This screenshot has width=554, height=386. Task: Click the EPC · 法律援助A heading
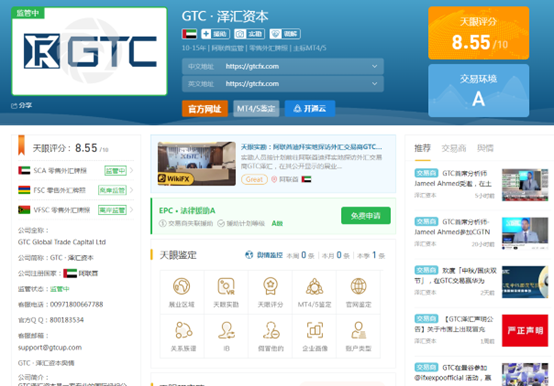[x=187, y=210]
